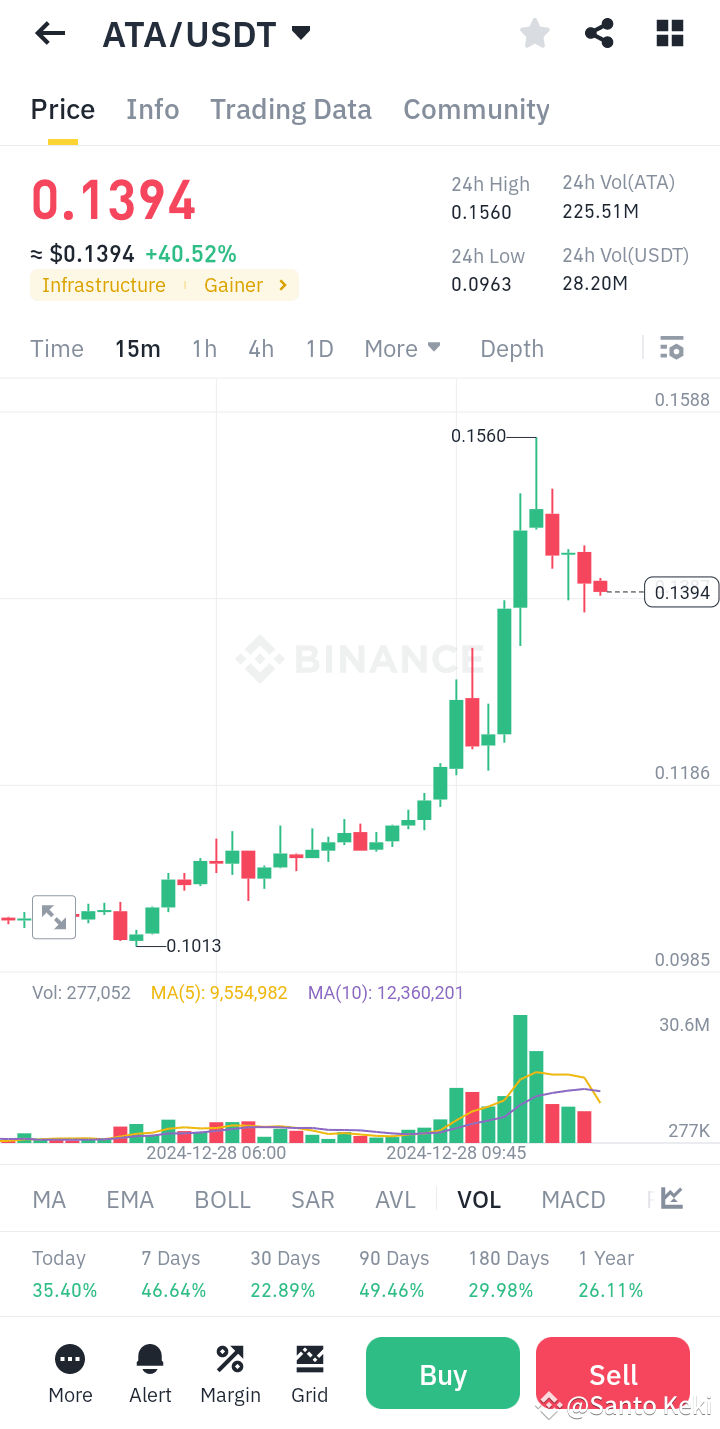Select the 1h chart timeframe

coord(204,348)
